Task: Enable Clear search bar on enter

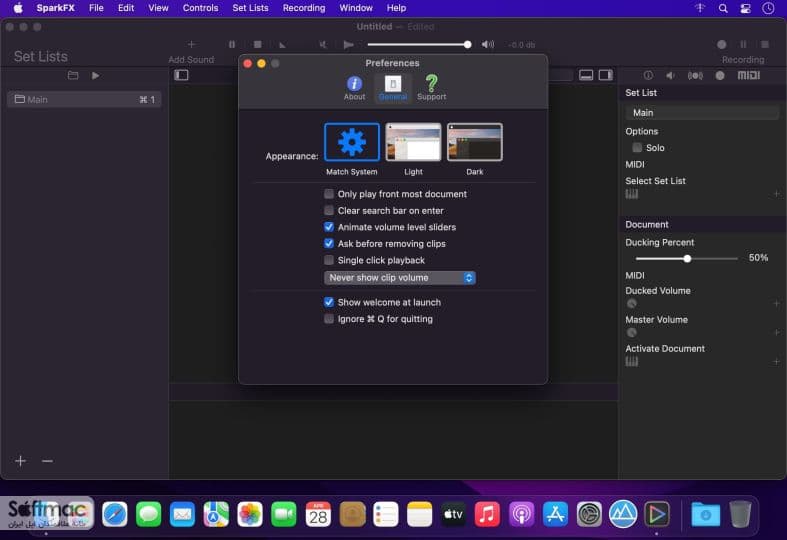Action: [x=329, y=210]
